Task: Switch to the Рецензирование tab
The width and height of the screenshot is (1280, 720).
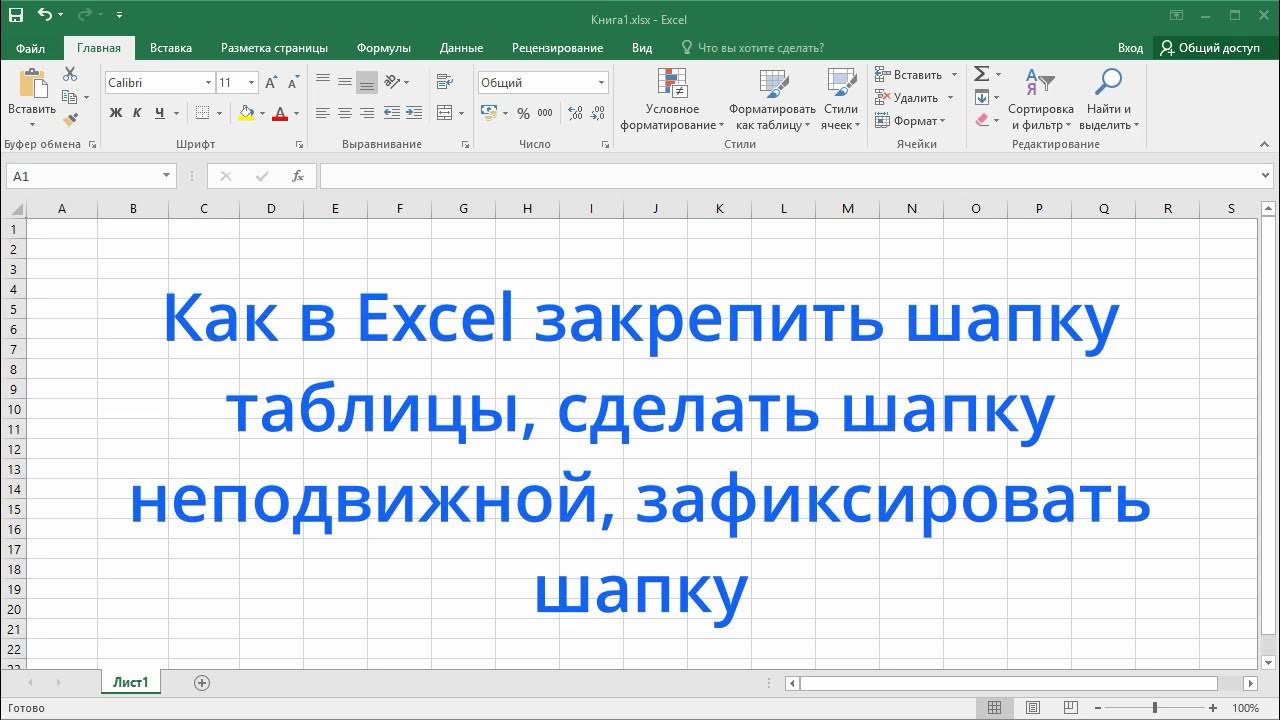Action: click(x=557, y=48)
